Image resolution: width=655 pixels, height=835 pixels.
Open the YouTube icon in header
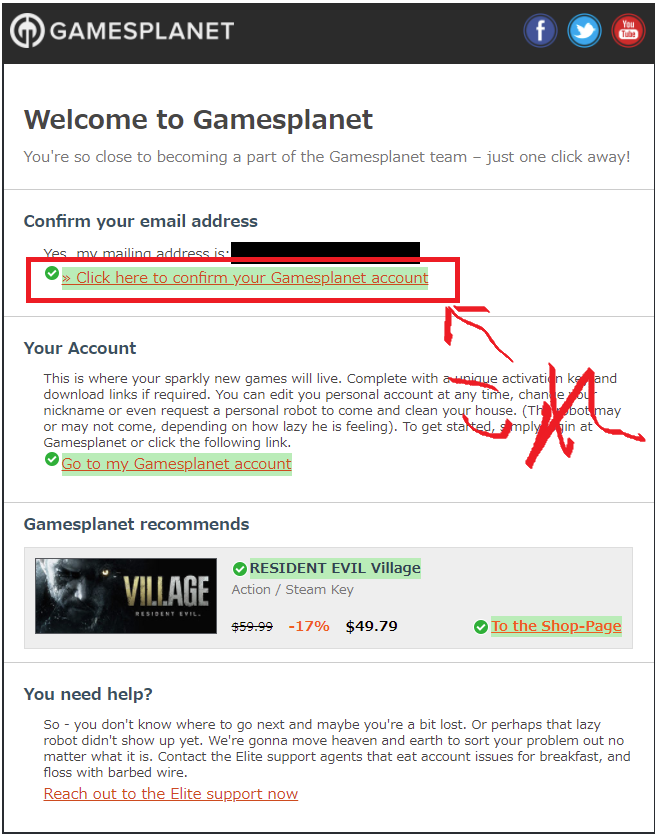pyautogui.click(x=628, y=30)
